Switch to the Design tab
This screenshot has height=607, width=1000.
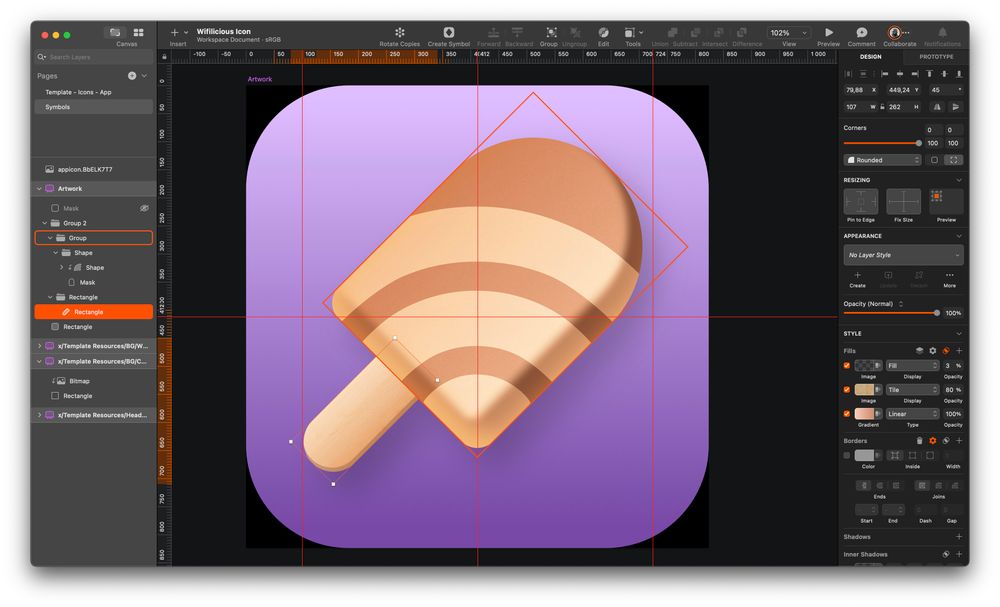(871, 57)
